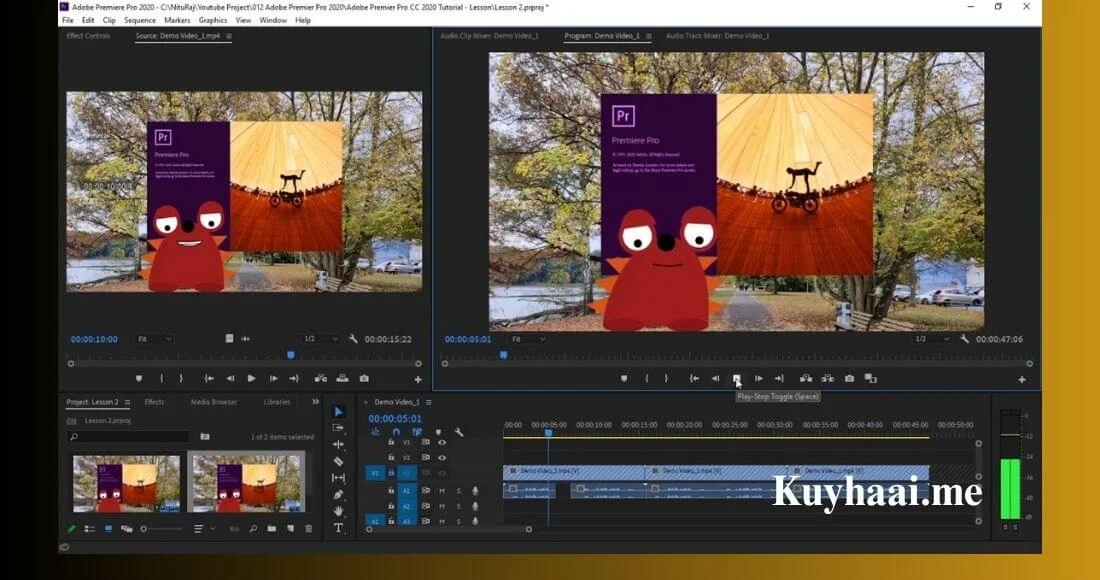
Task: Toggle visibility eye of V3 track
Action: 442,443
